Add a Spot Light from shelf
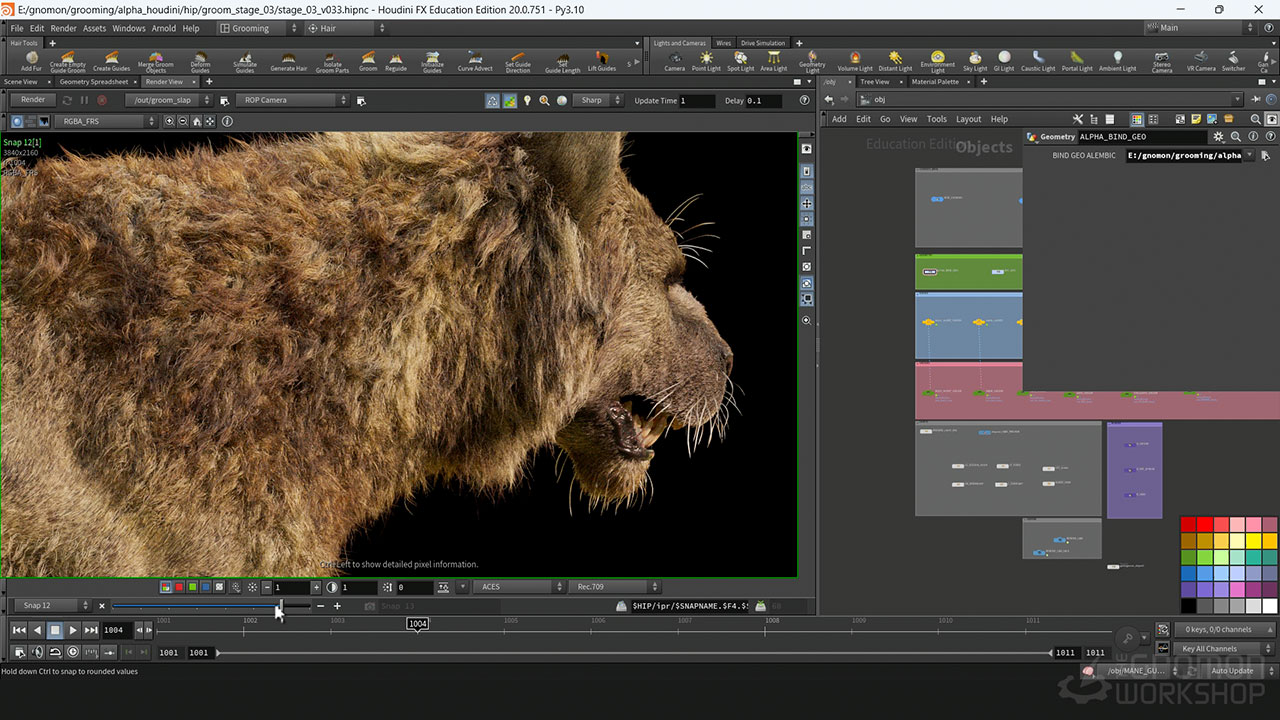The image size is (1280, 720). click(740, 61)
